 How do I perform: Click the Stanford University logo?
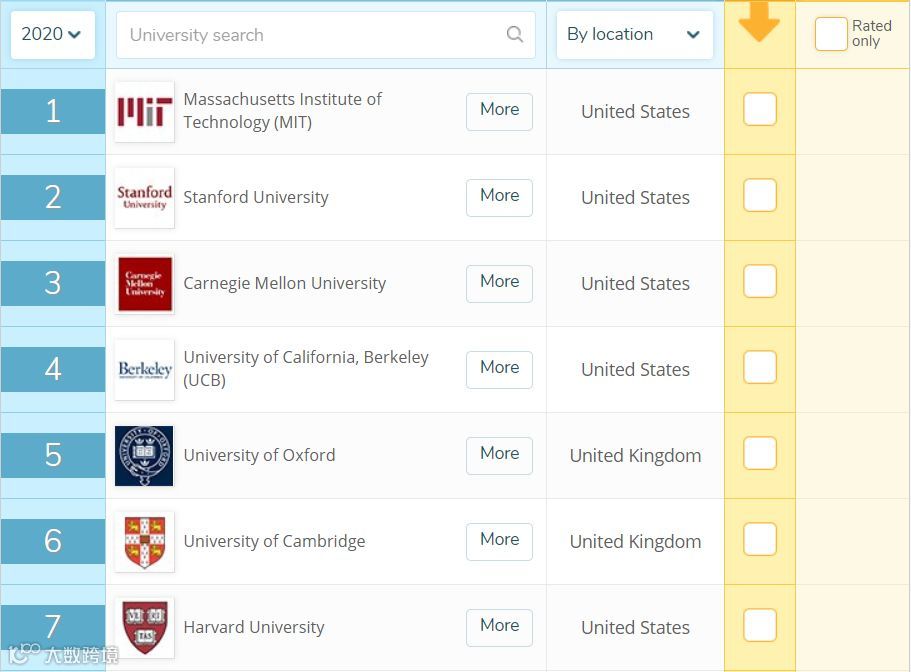(144, 198)
